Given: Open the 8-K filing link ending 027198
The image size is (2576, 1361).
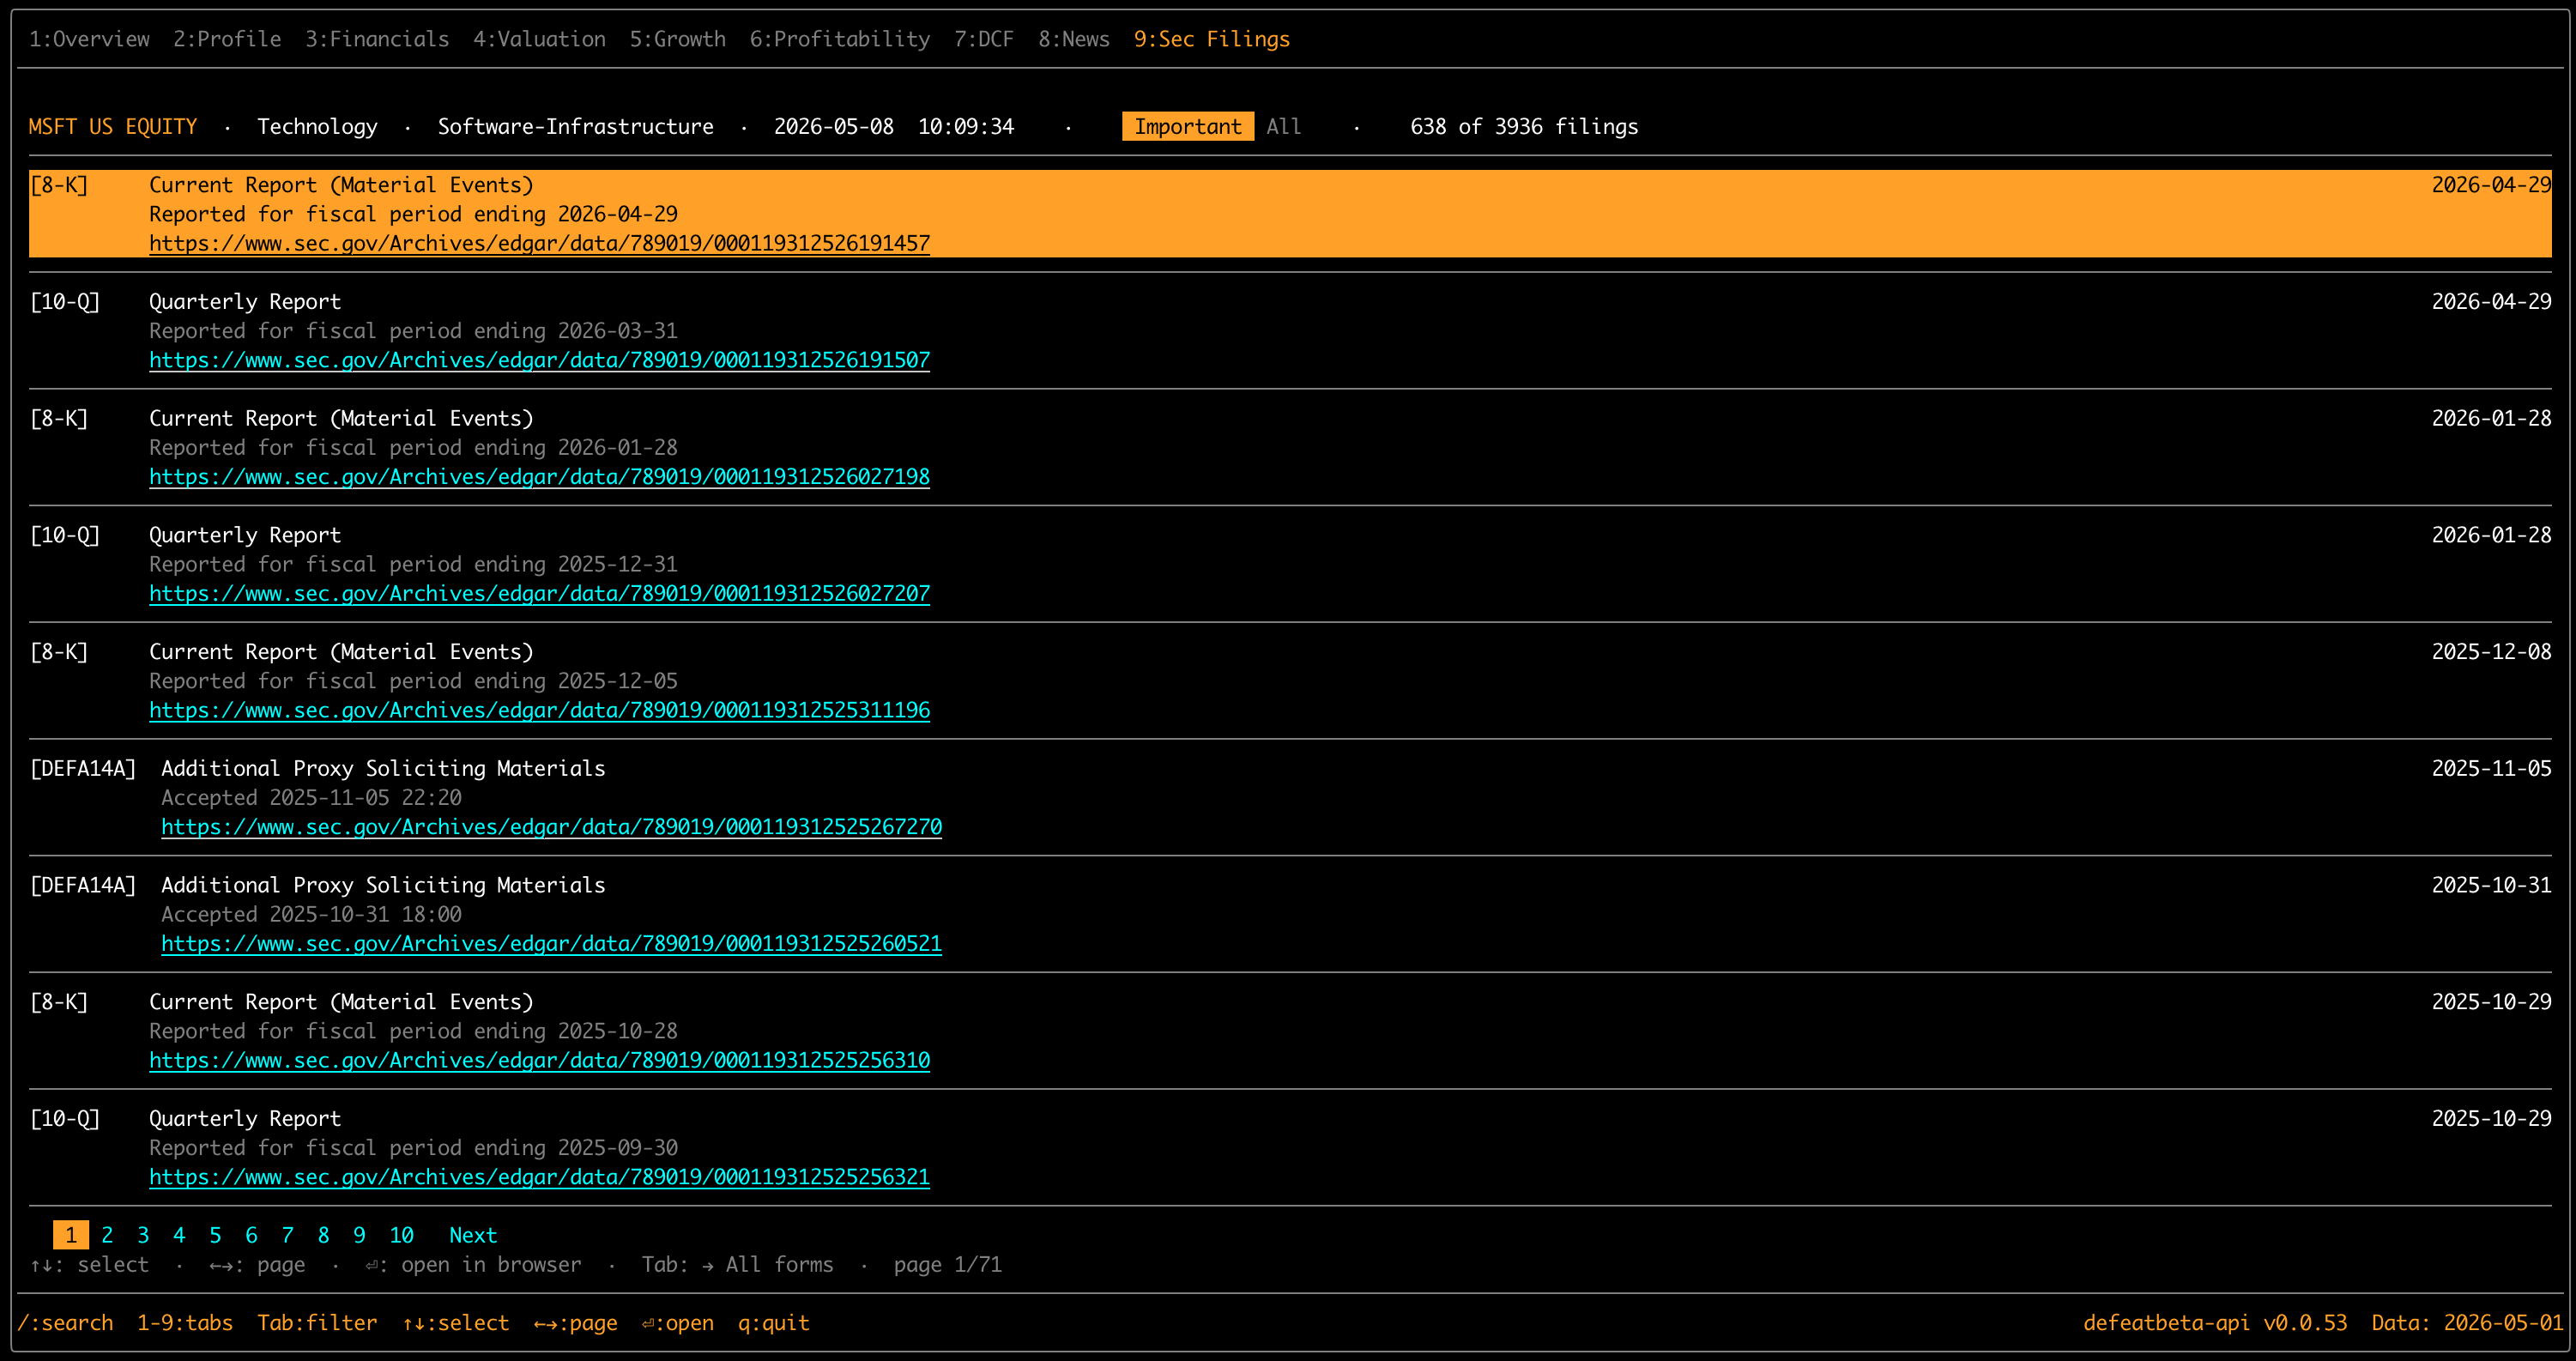Looking at the screenshot, I should click(539, 477).
